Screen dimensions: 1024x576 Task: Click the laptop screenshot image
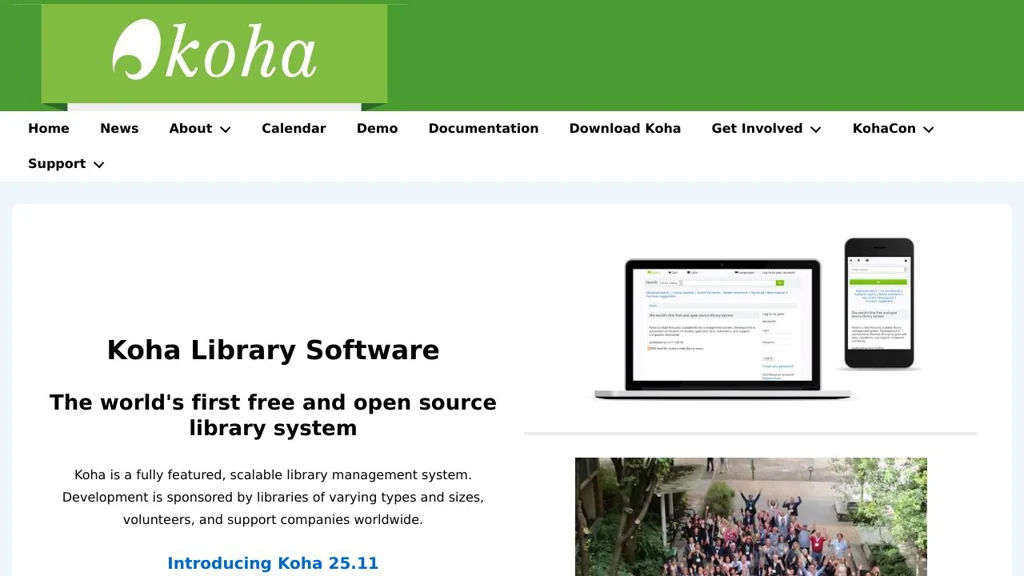(x=722, y=329)
